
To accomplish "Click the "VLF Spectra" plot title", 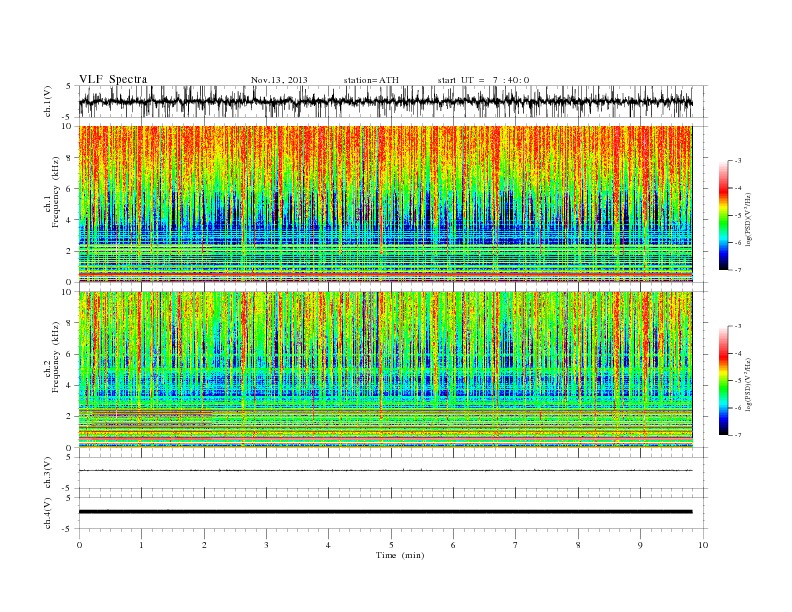I will click(x=113, y=79).
